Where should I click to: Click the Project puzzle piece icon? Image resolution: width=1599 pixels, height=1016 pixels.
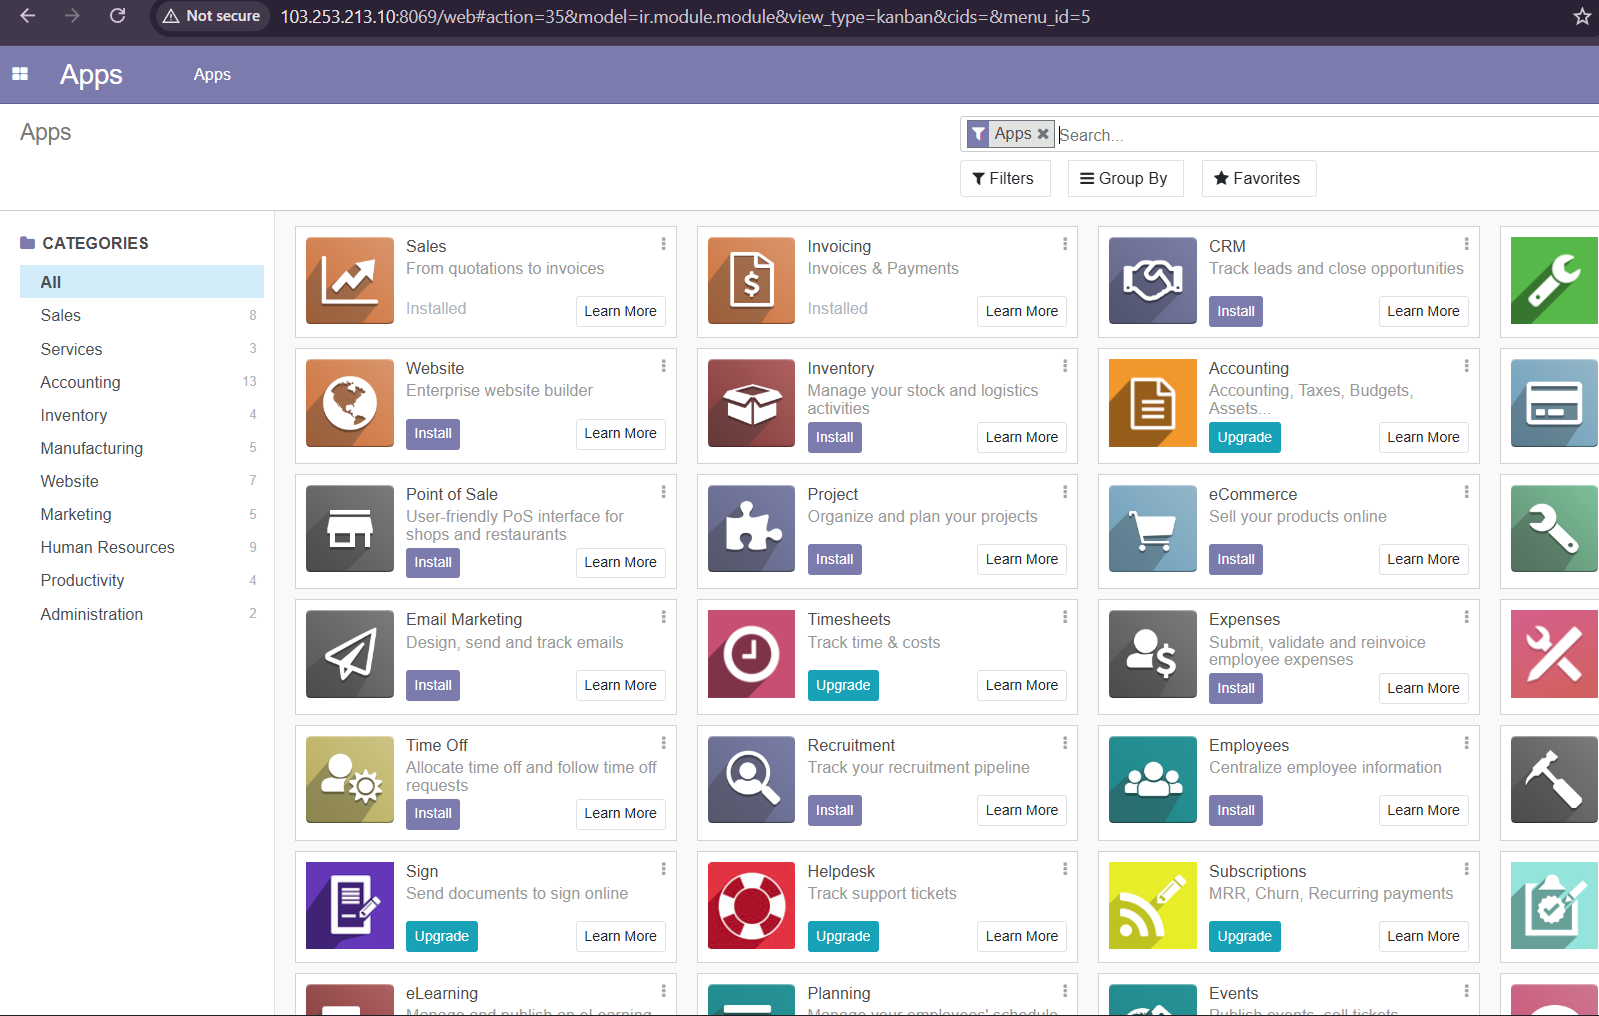coord(751,529)
